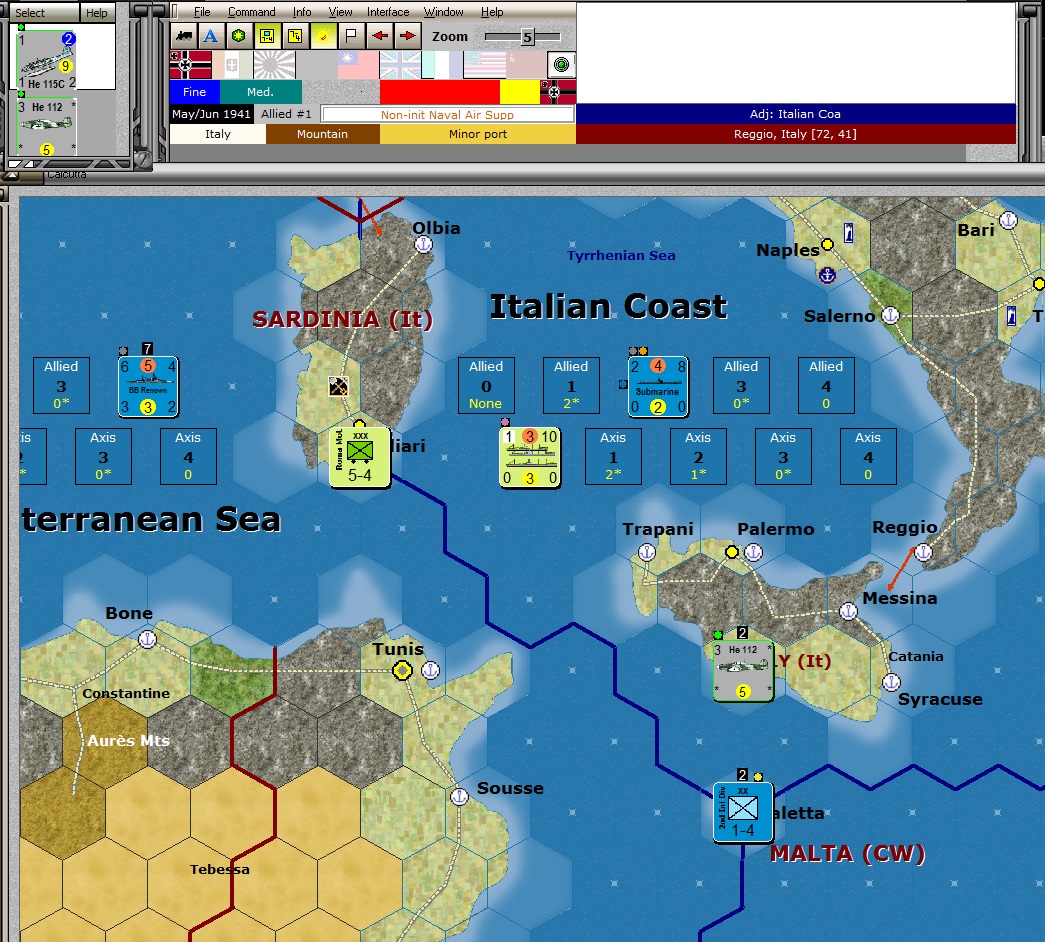Click the Allied 4 sea box in Italian Coast
The image size is (1045, 942).
point(826,385)
